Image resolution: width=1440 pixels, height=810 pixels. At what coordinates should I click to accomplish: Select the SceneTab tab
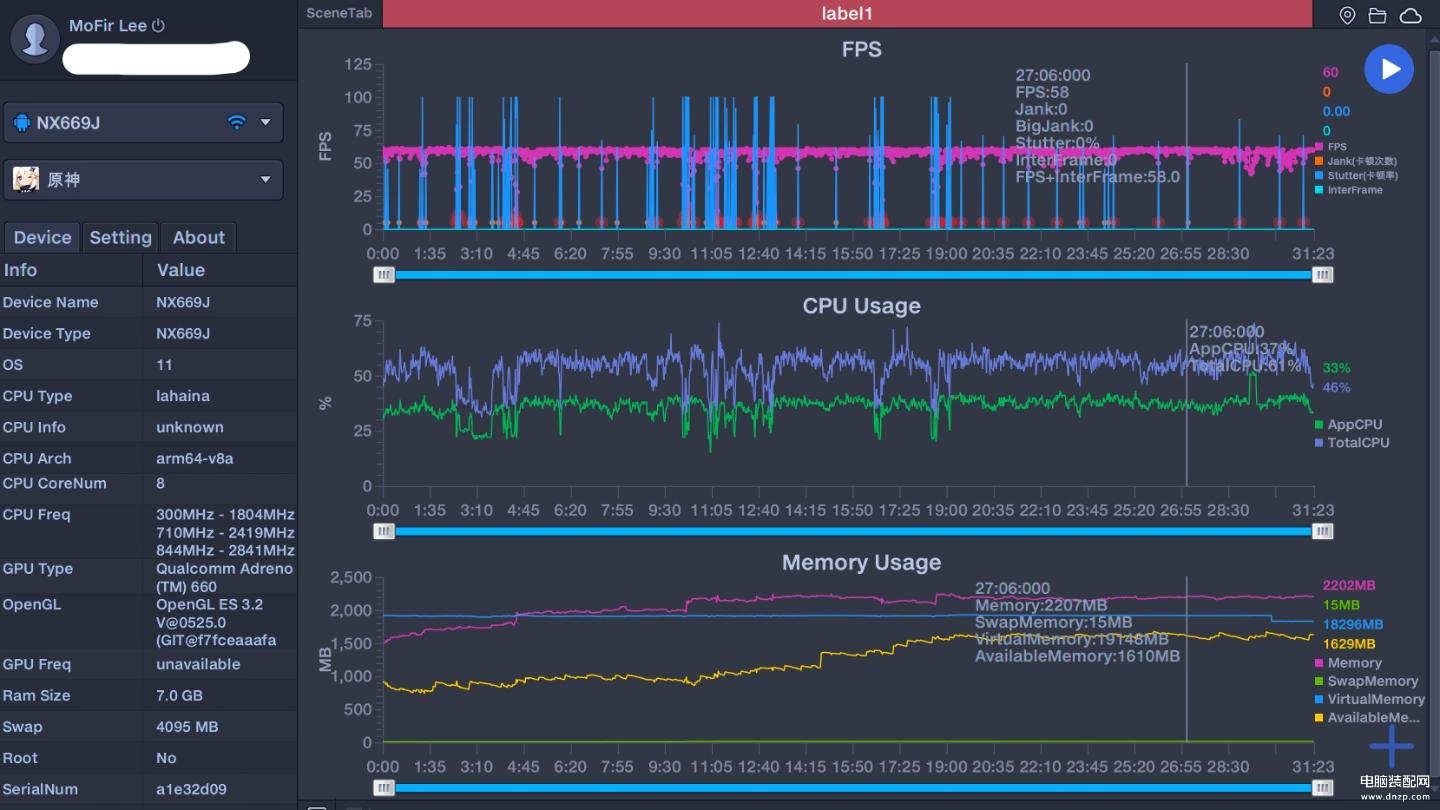coord(339,13)
